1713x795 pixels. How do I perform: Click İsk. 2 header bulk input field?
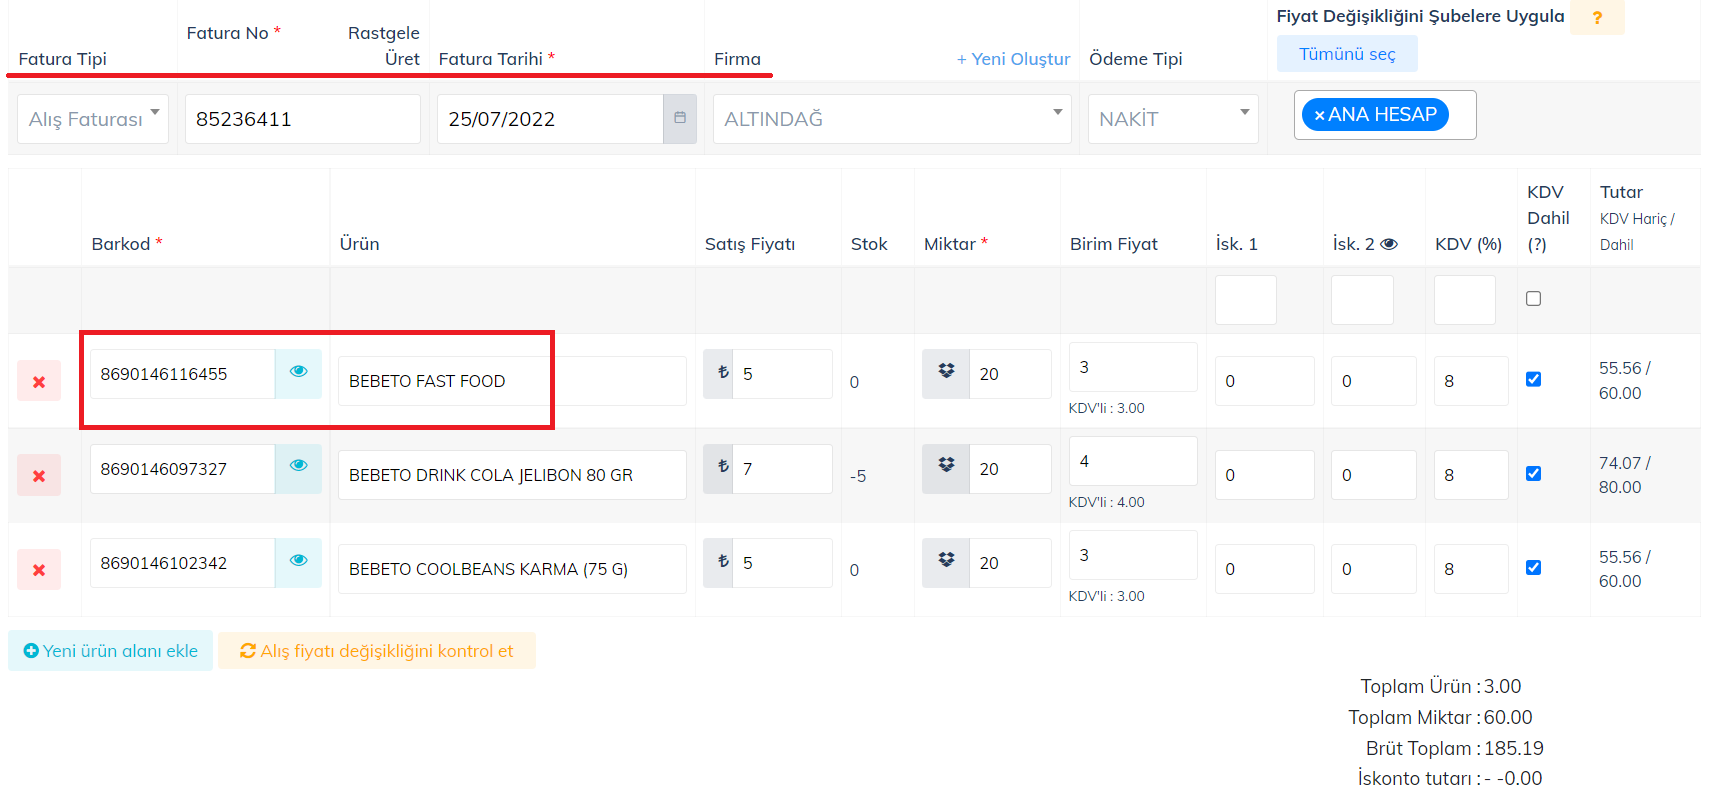1362,300
